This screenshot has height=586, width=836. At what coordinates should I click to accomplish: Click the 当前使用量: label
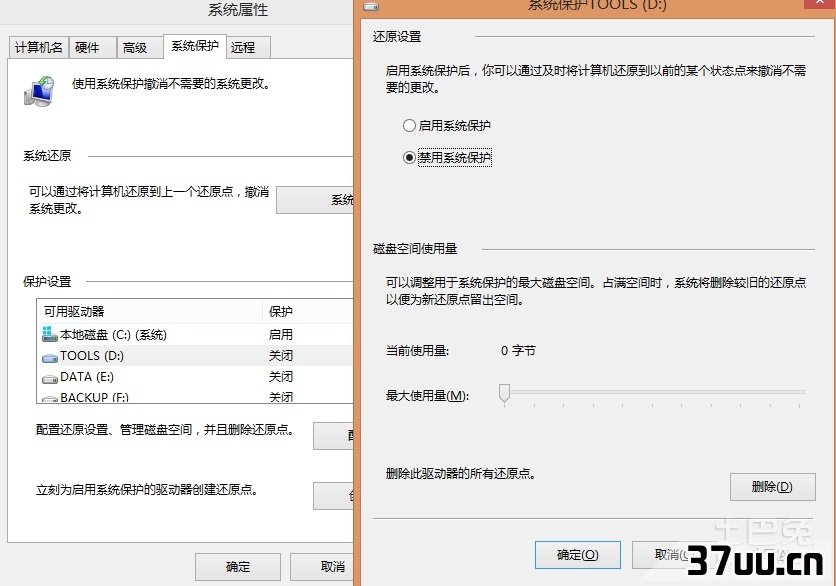tap(417, 351)
